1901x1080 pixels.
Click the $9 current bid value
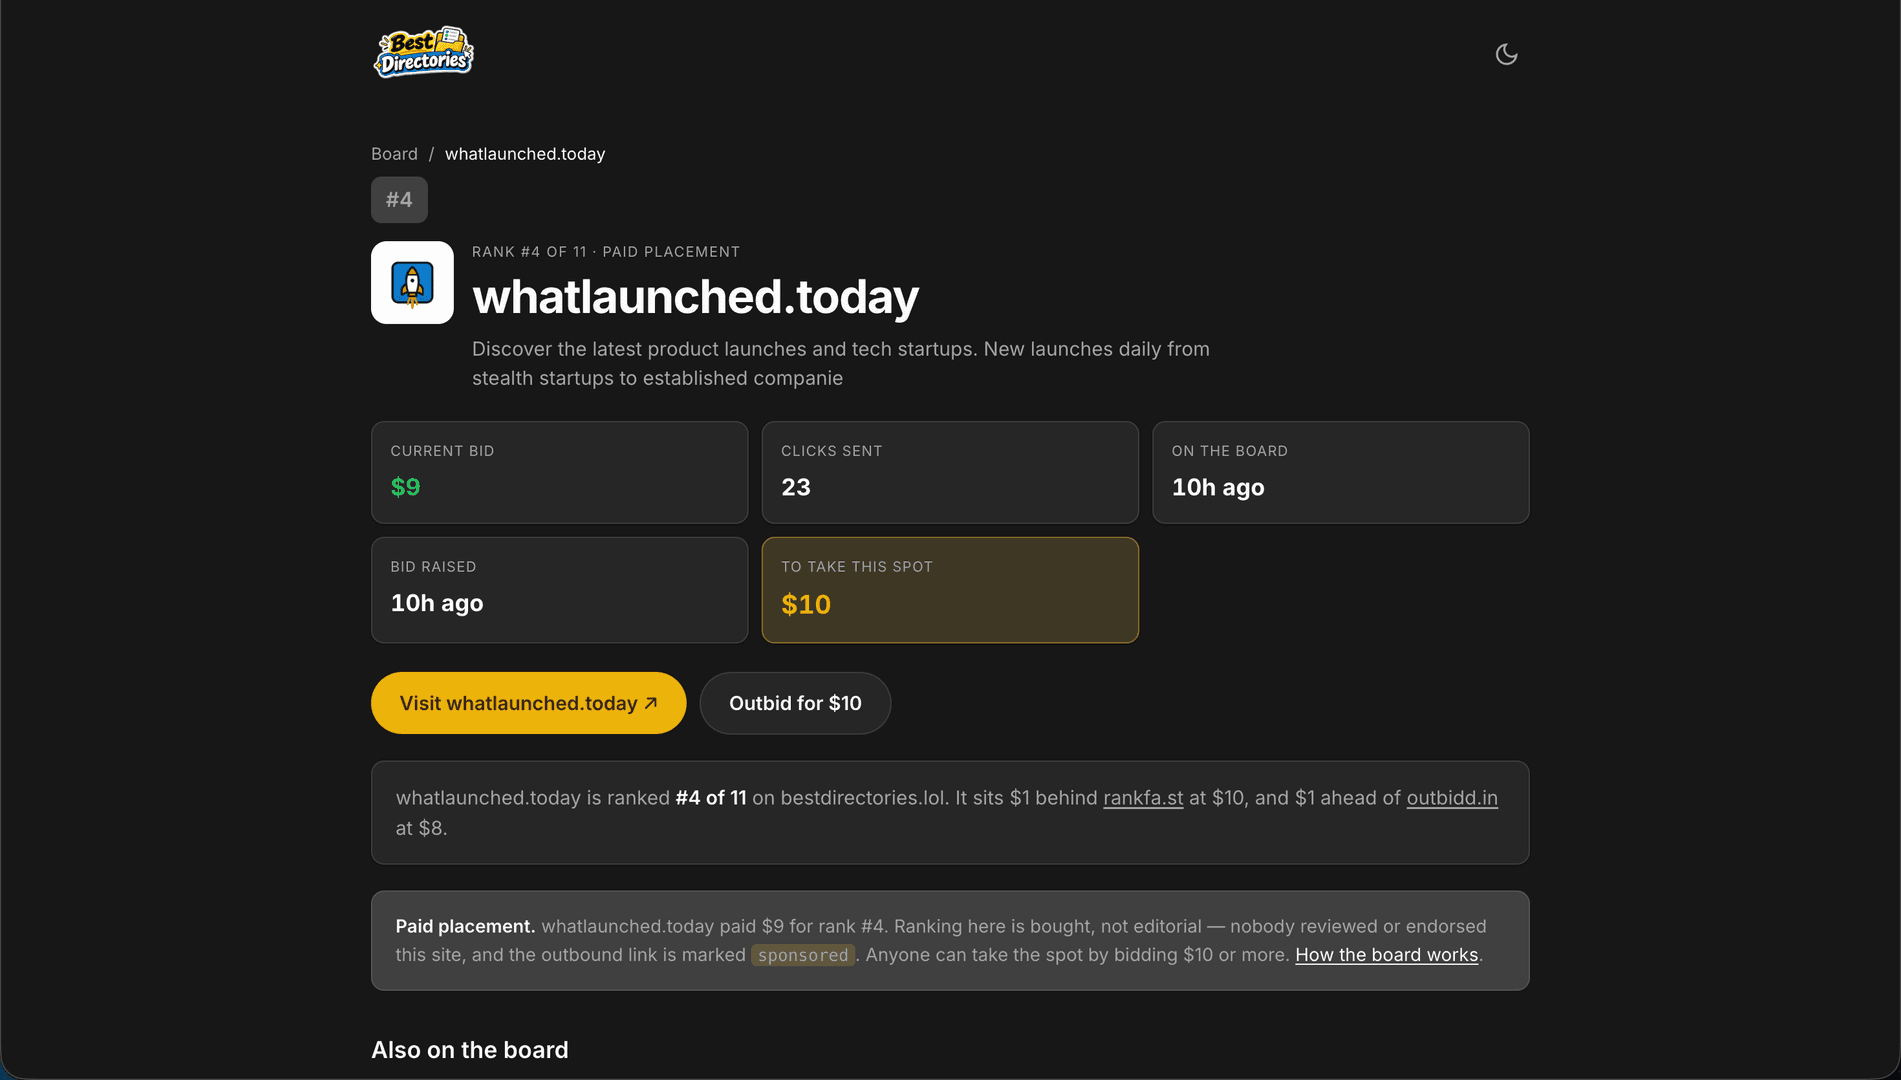coord(405,487)
